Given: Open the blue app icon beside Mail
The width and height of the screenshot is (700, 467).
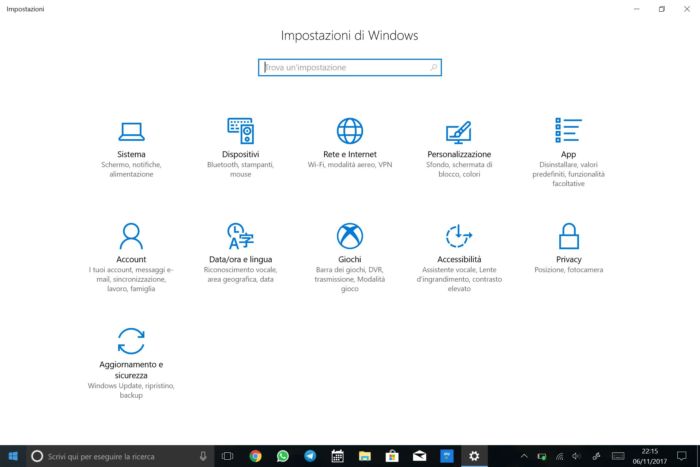Looking at the screenshot, I should [447, 456].
